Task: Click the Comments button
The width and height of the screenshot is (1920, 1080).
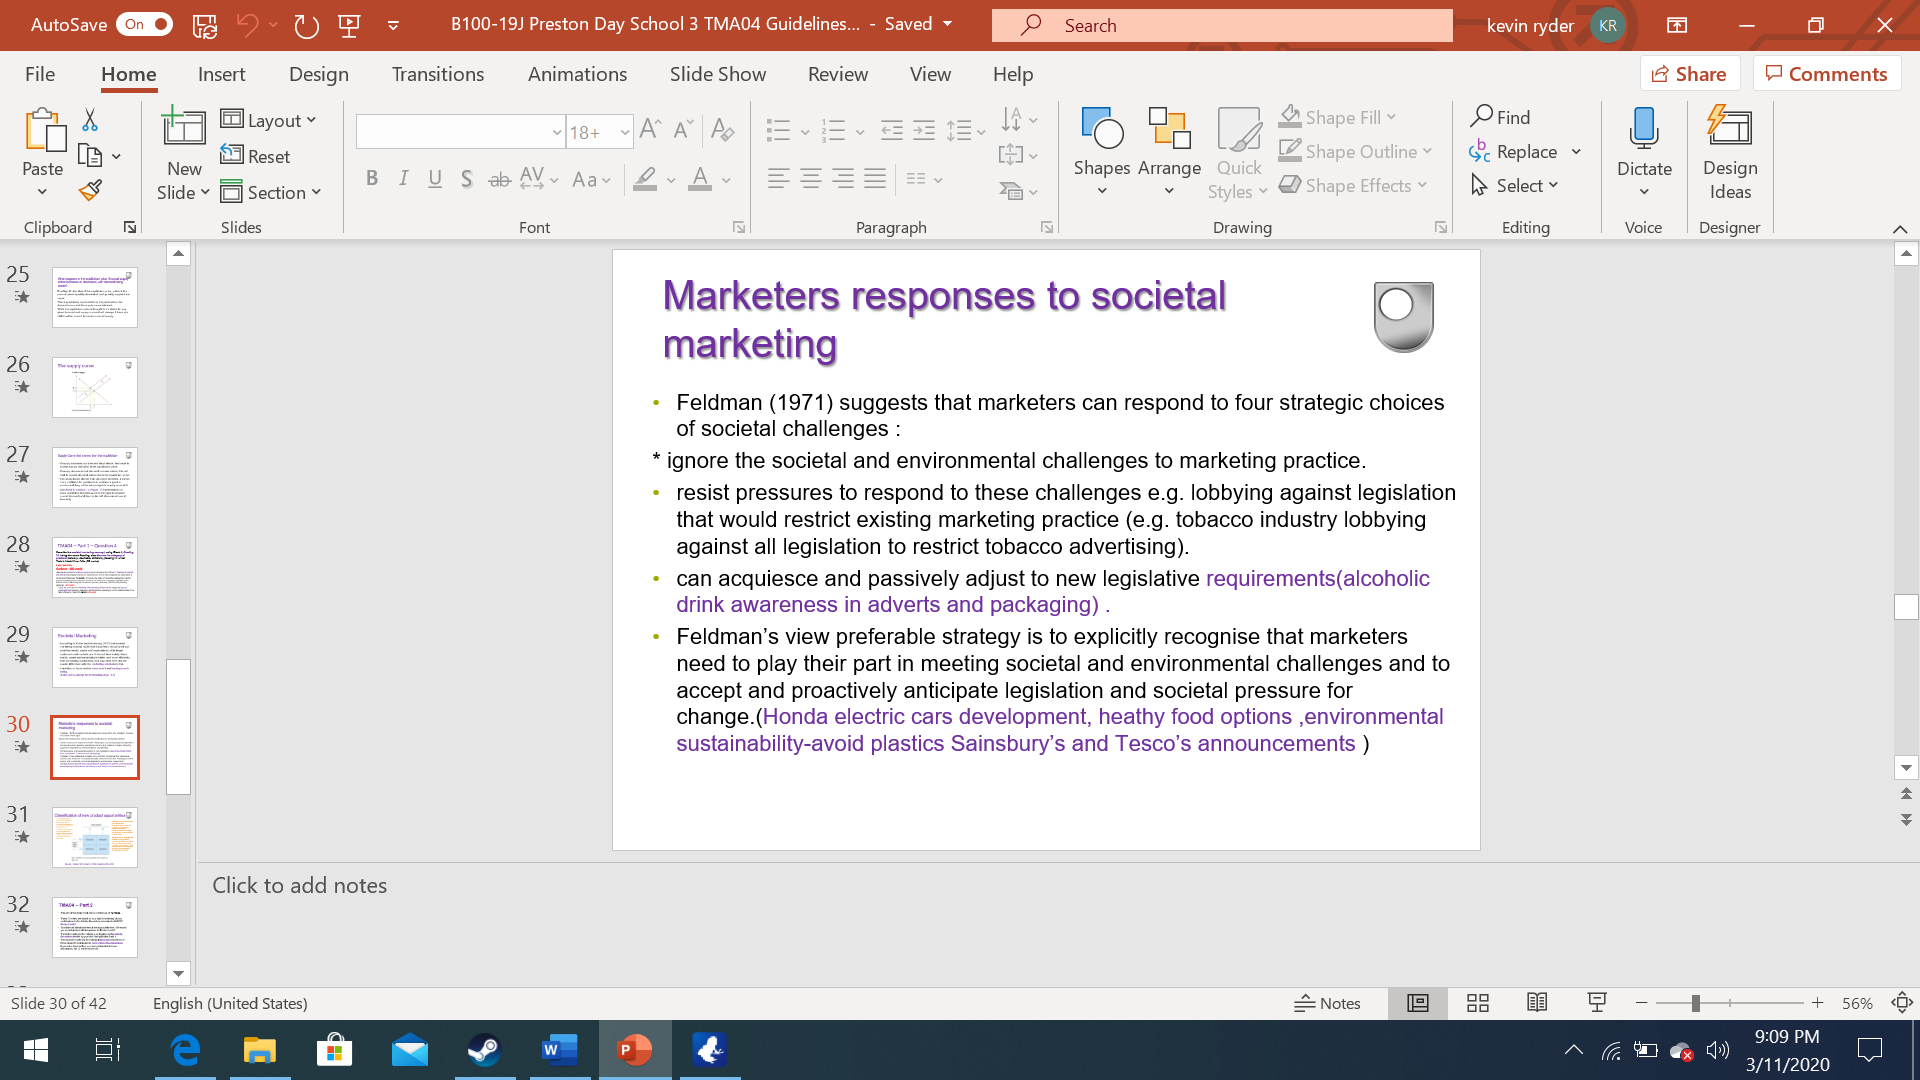Action: pyautogui.click(x=1826, y=74)
